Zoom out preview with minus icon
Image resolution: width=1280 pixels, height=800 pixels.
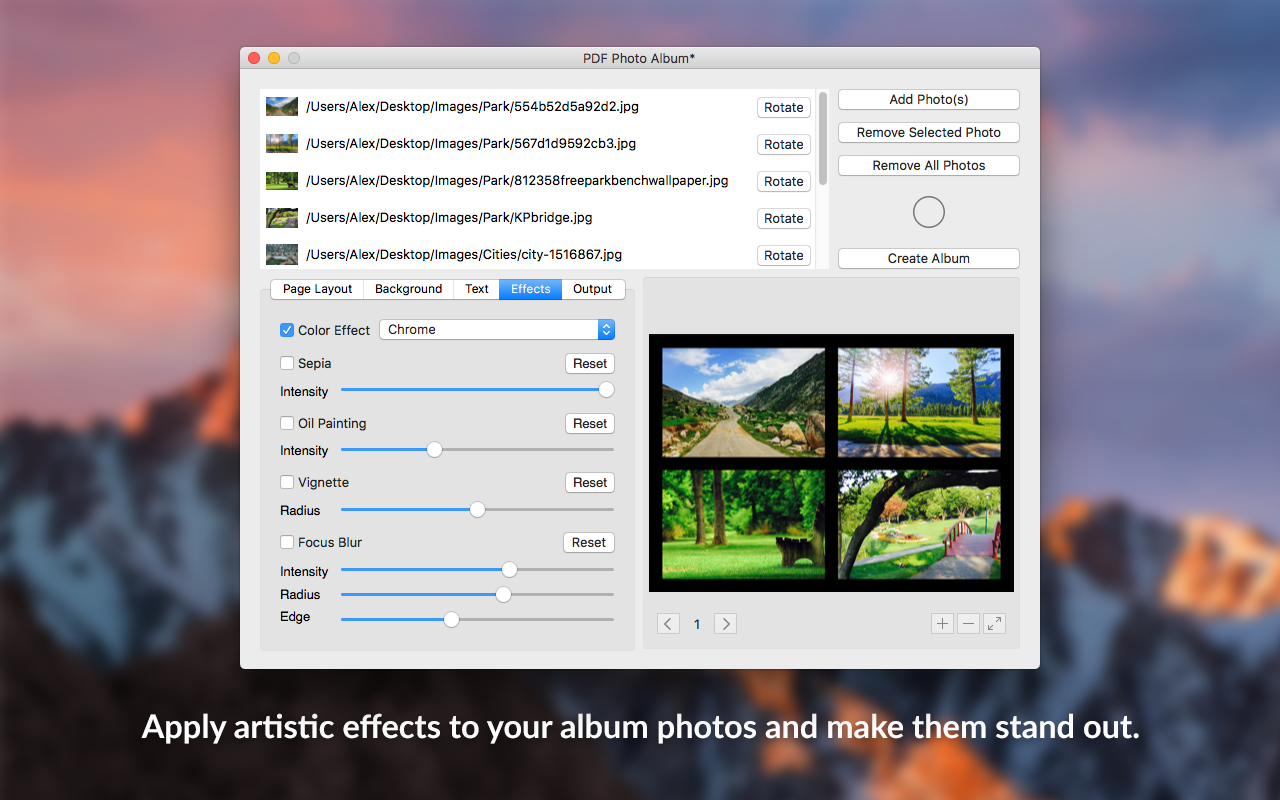pyautogui.click(x=968, y=624)
